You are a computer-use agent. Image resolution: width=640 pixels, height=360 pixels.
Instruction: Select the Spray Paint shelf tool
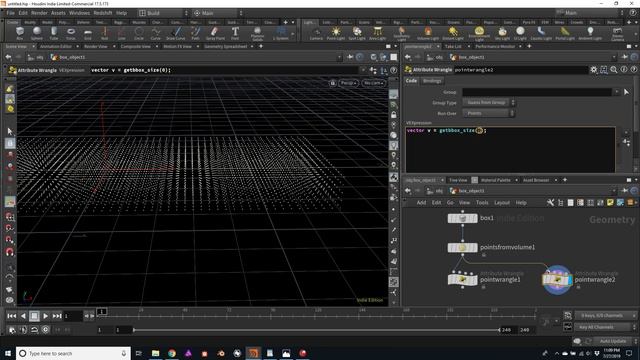pyautogui.click(x=215, y=33)
